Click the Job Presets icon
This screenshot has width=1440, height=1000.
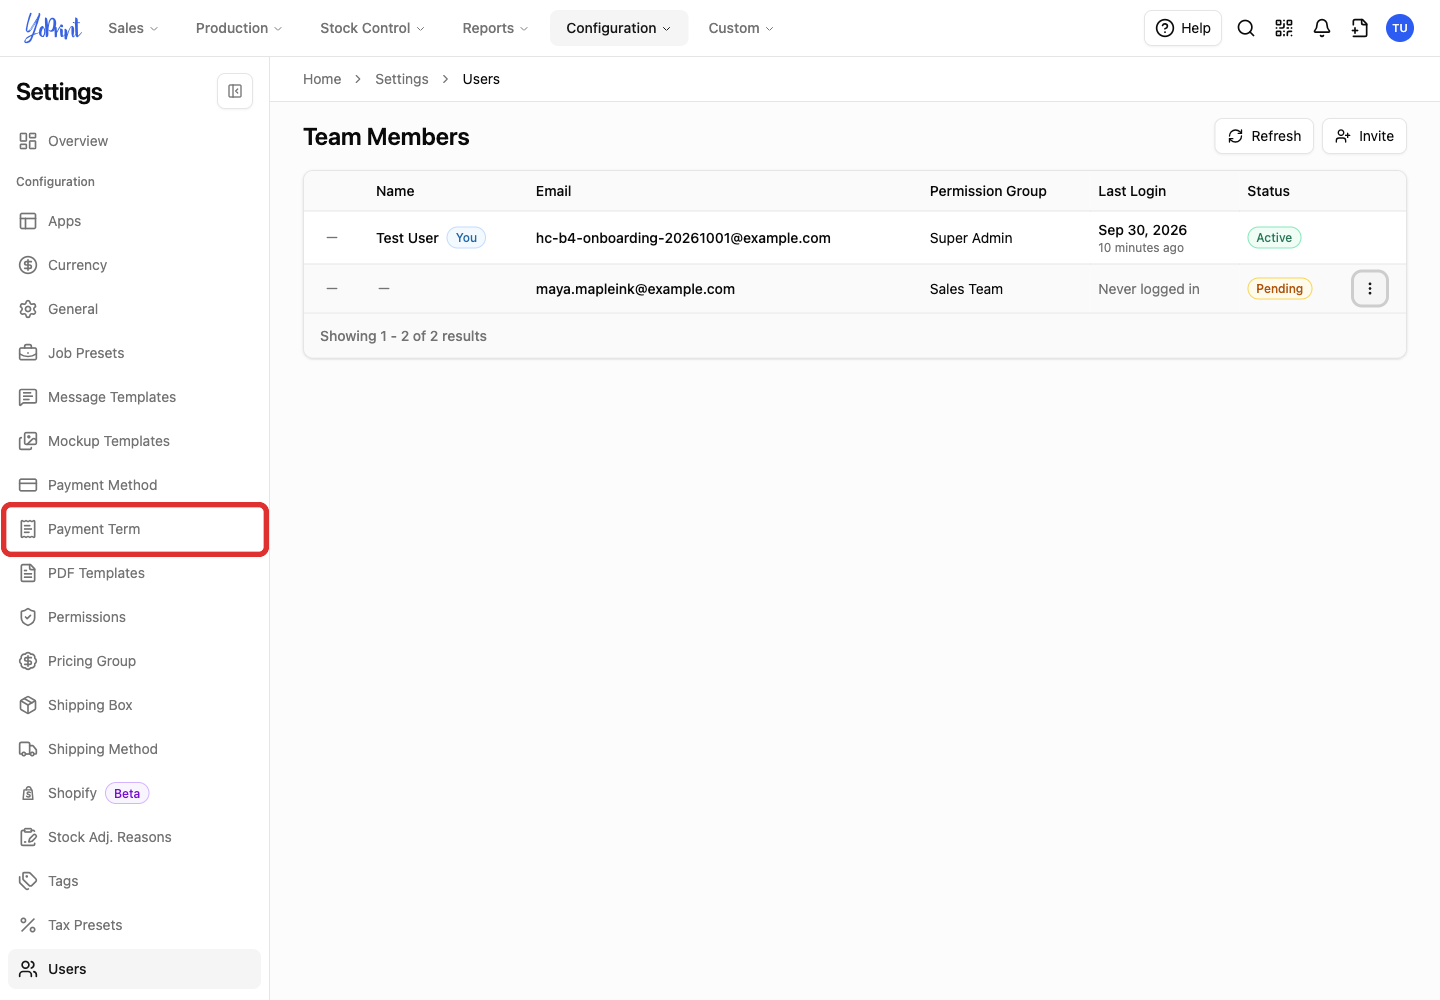click(x=28, y=353)
